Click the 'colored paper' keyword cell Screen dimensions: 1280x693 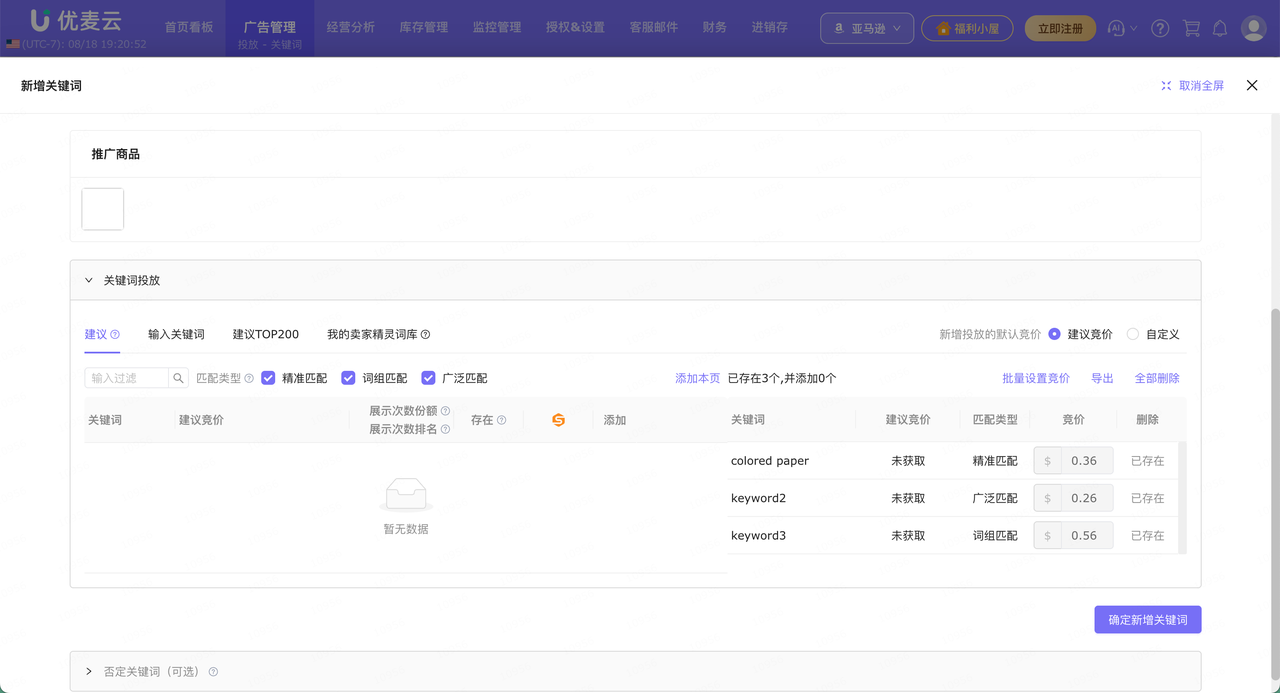[x=770, y=461]
